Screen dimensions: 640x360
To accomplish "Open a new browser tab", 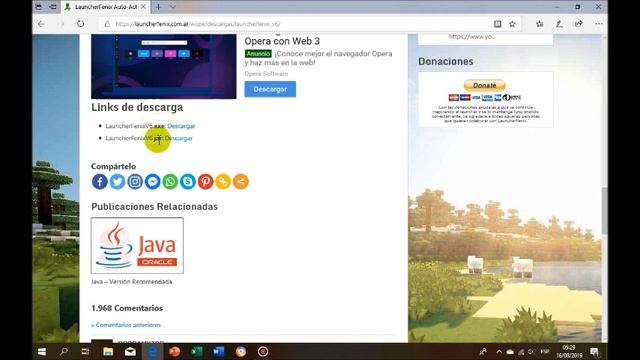I will tap(159, 7).
